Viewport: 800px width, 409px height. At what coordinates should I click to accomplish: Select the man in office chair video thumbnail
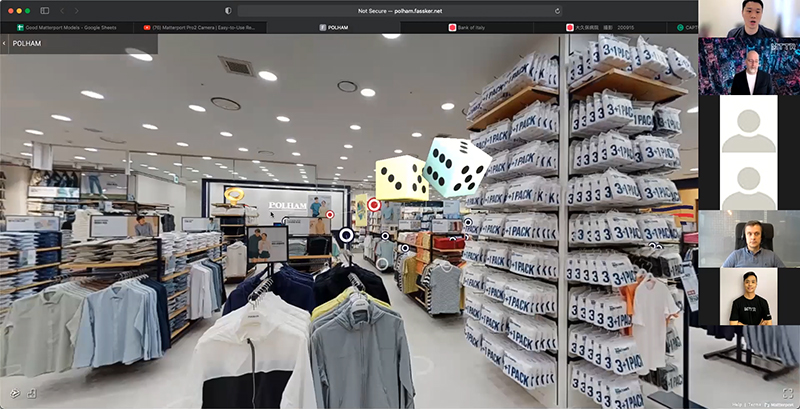(x=749, y=239)
